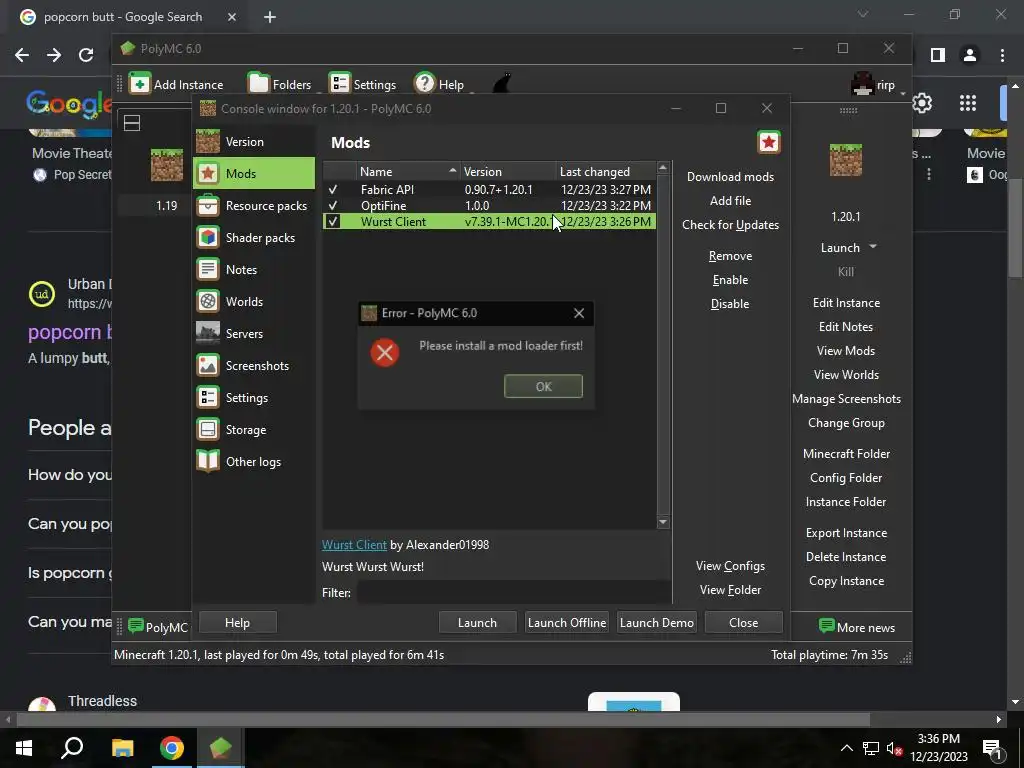Click Close button in console window
The height and width of the screenshot is (768, 1024).
click(743, 622)
